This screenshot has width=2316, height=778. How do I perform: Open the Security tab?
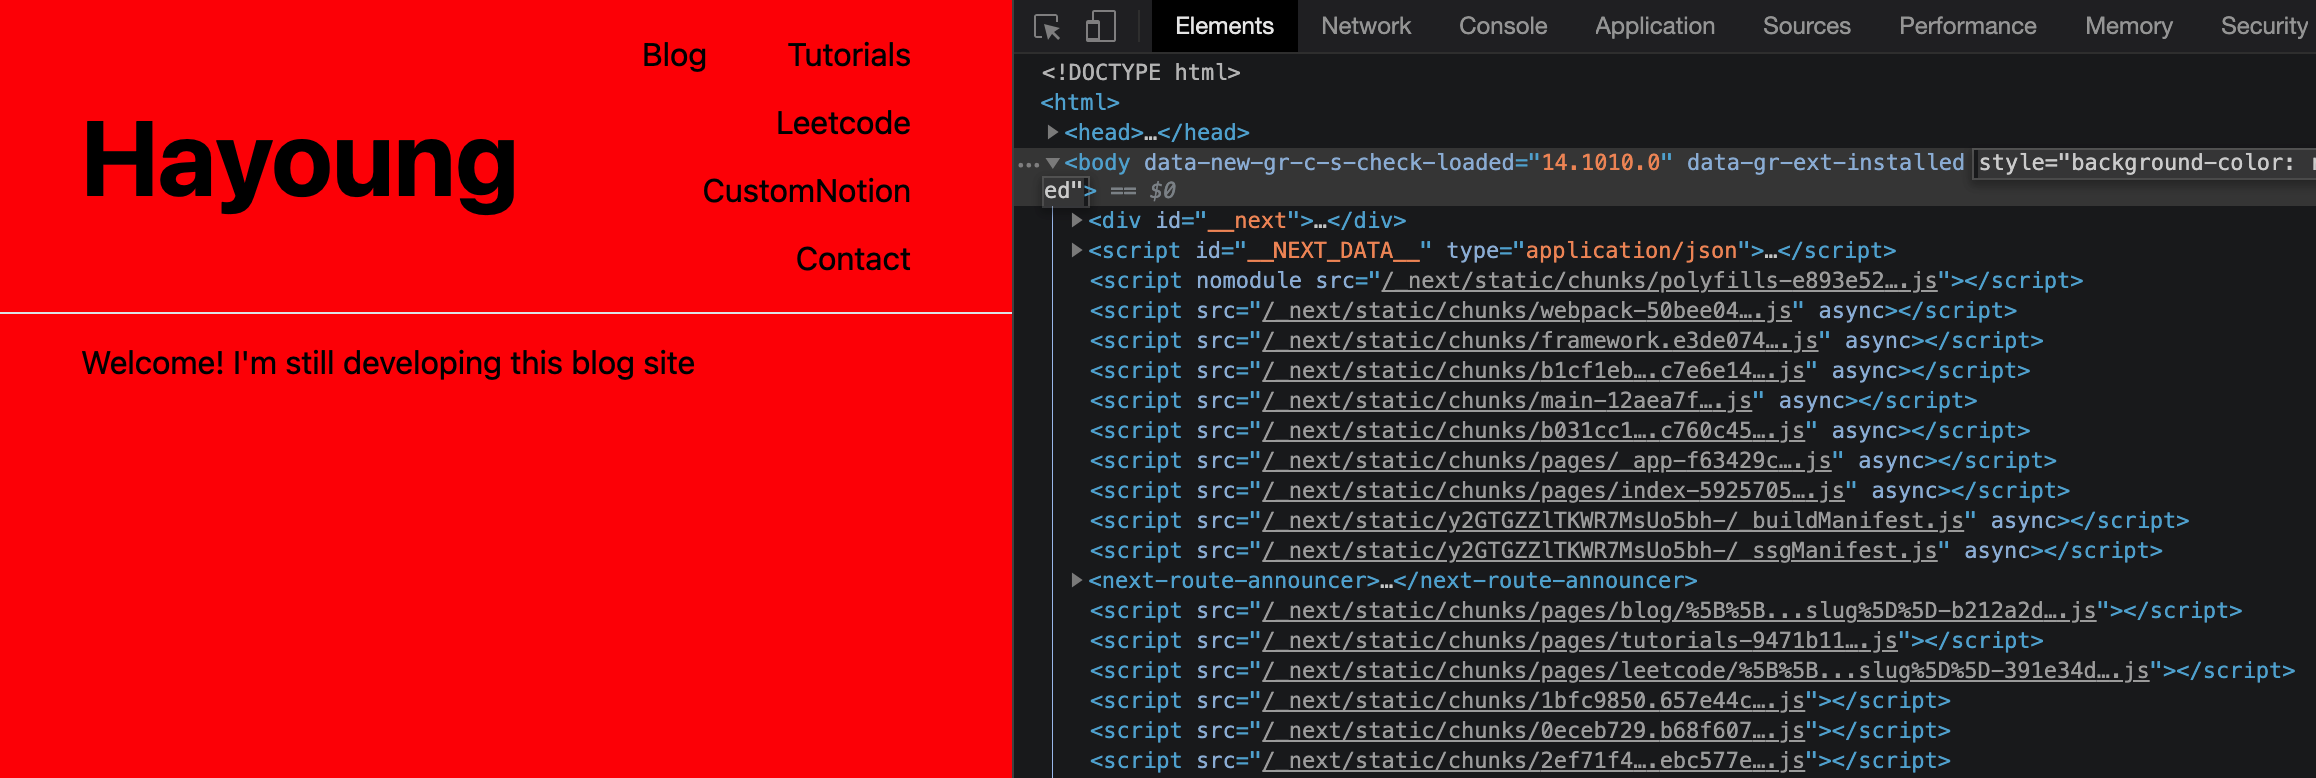point(2263,26)
